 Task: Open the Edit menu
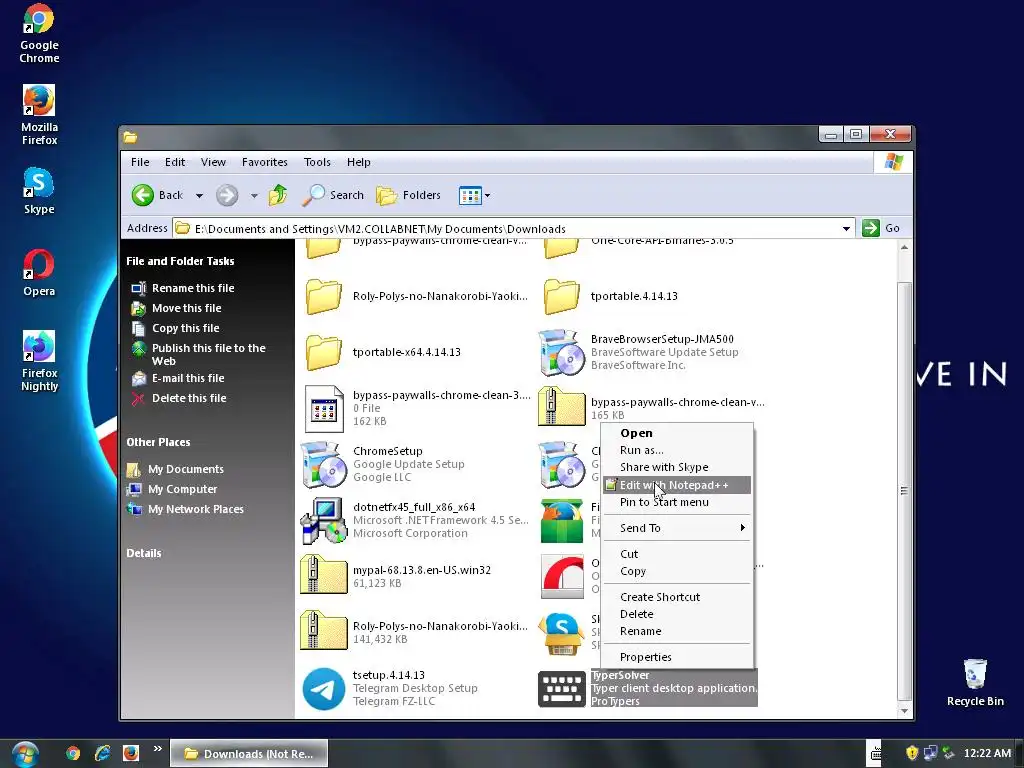pyautogui.click(x=174, y=162)
